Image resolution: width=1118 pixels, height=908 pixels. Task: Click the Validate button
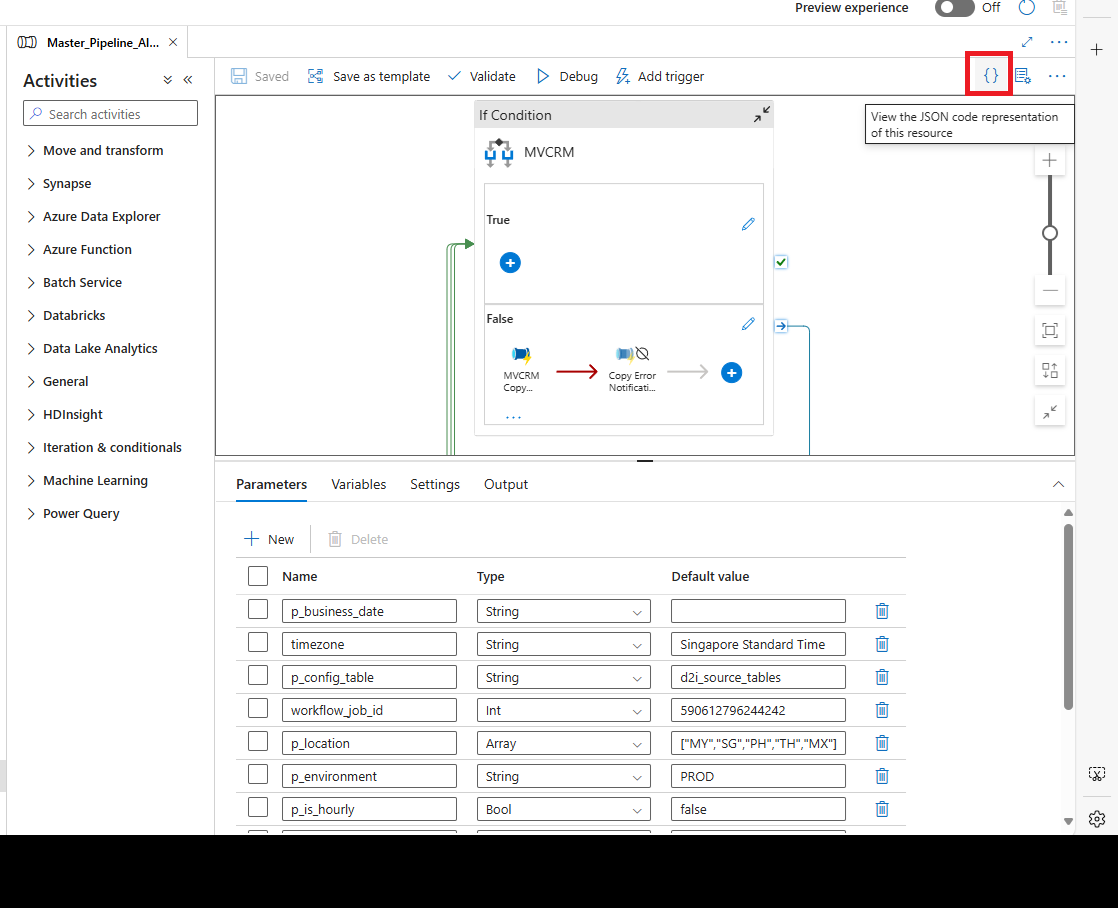(x=481, y=76)
